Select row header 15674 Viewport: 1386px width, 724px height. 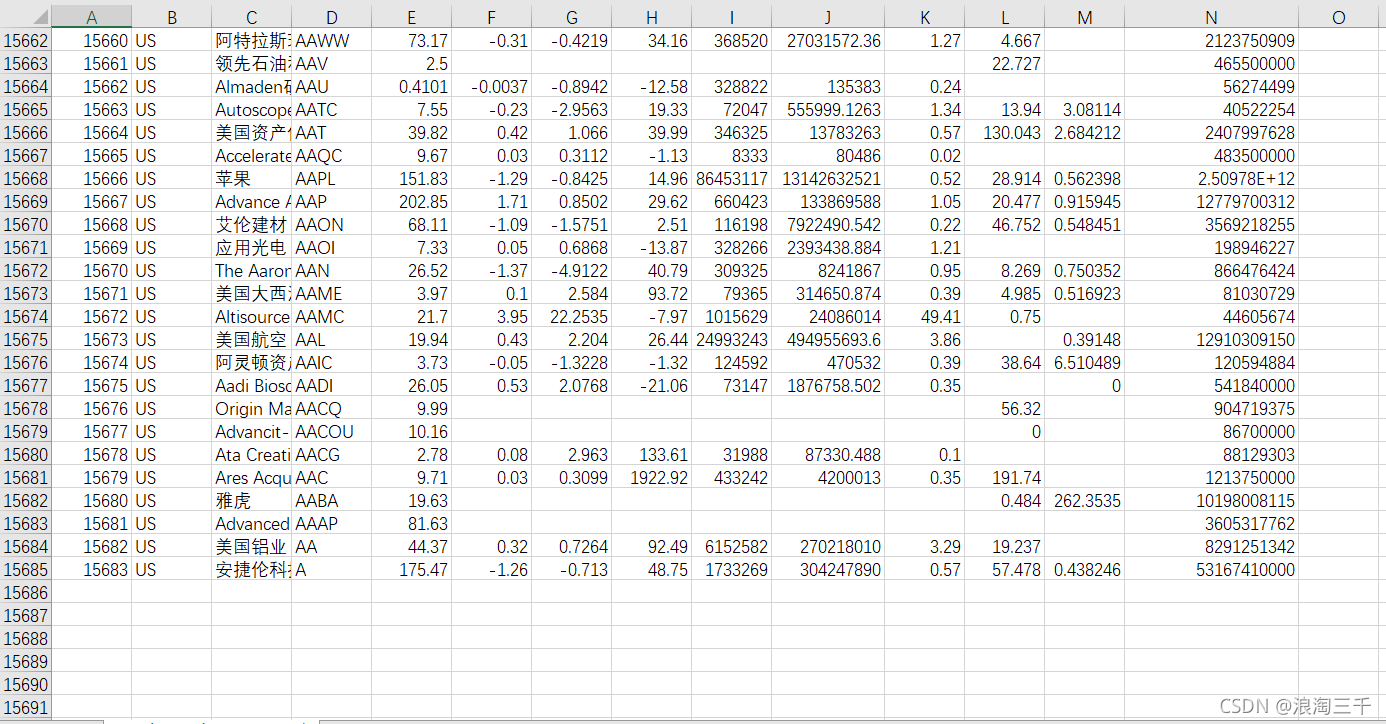click(26, 317)
